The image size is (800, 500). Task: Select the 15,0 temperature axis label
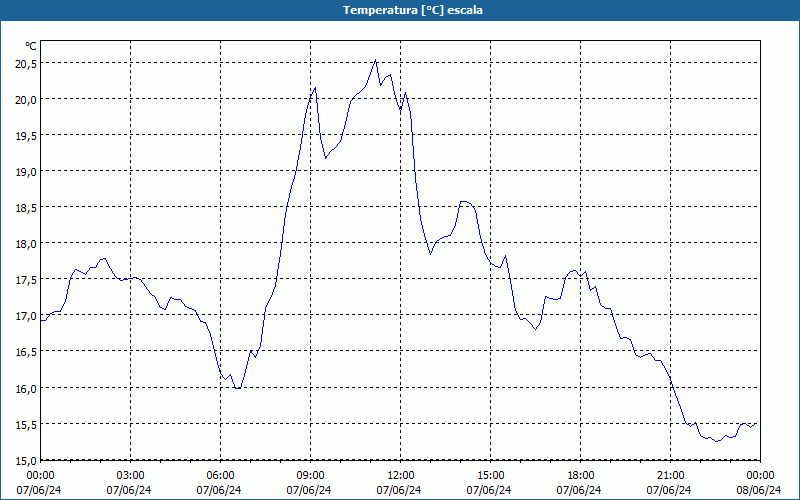pos(26,461)
